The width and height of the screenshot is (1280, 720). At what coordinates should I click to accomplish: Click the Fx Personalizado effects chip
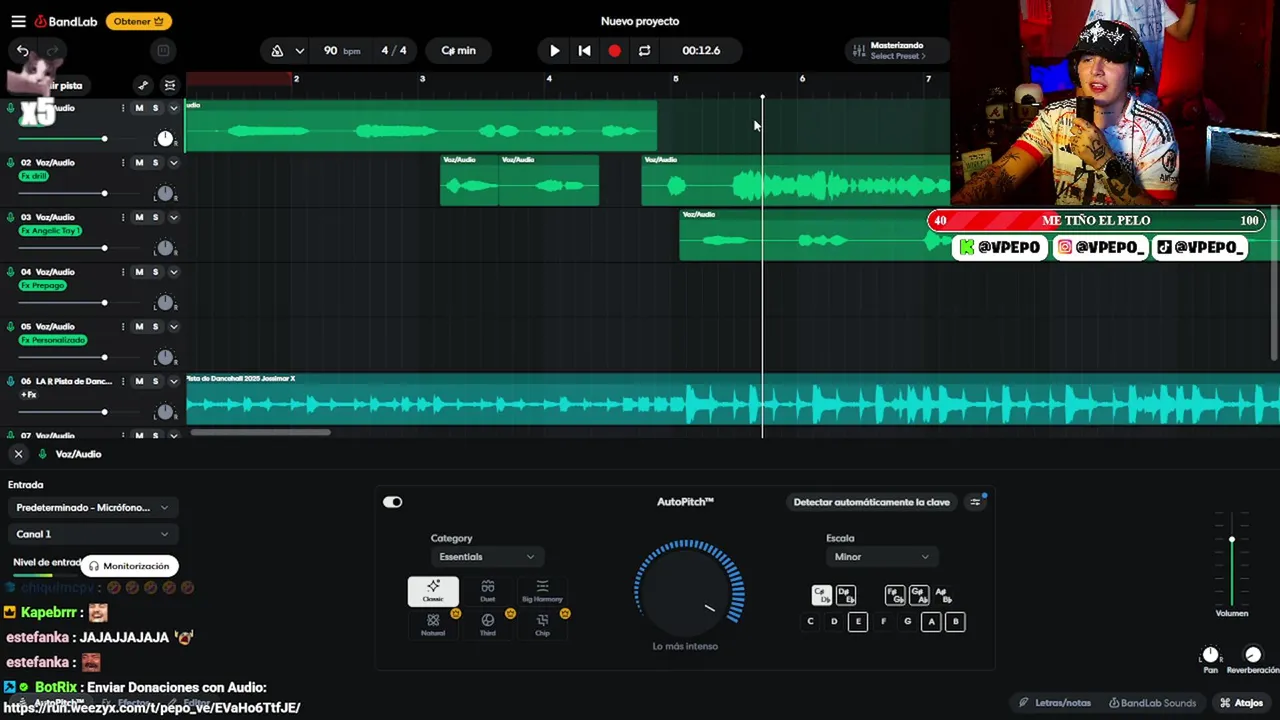[53, 340]
